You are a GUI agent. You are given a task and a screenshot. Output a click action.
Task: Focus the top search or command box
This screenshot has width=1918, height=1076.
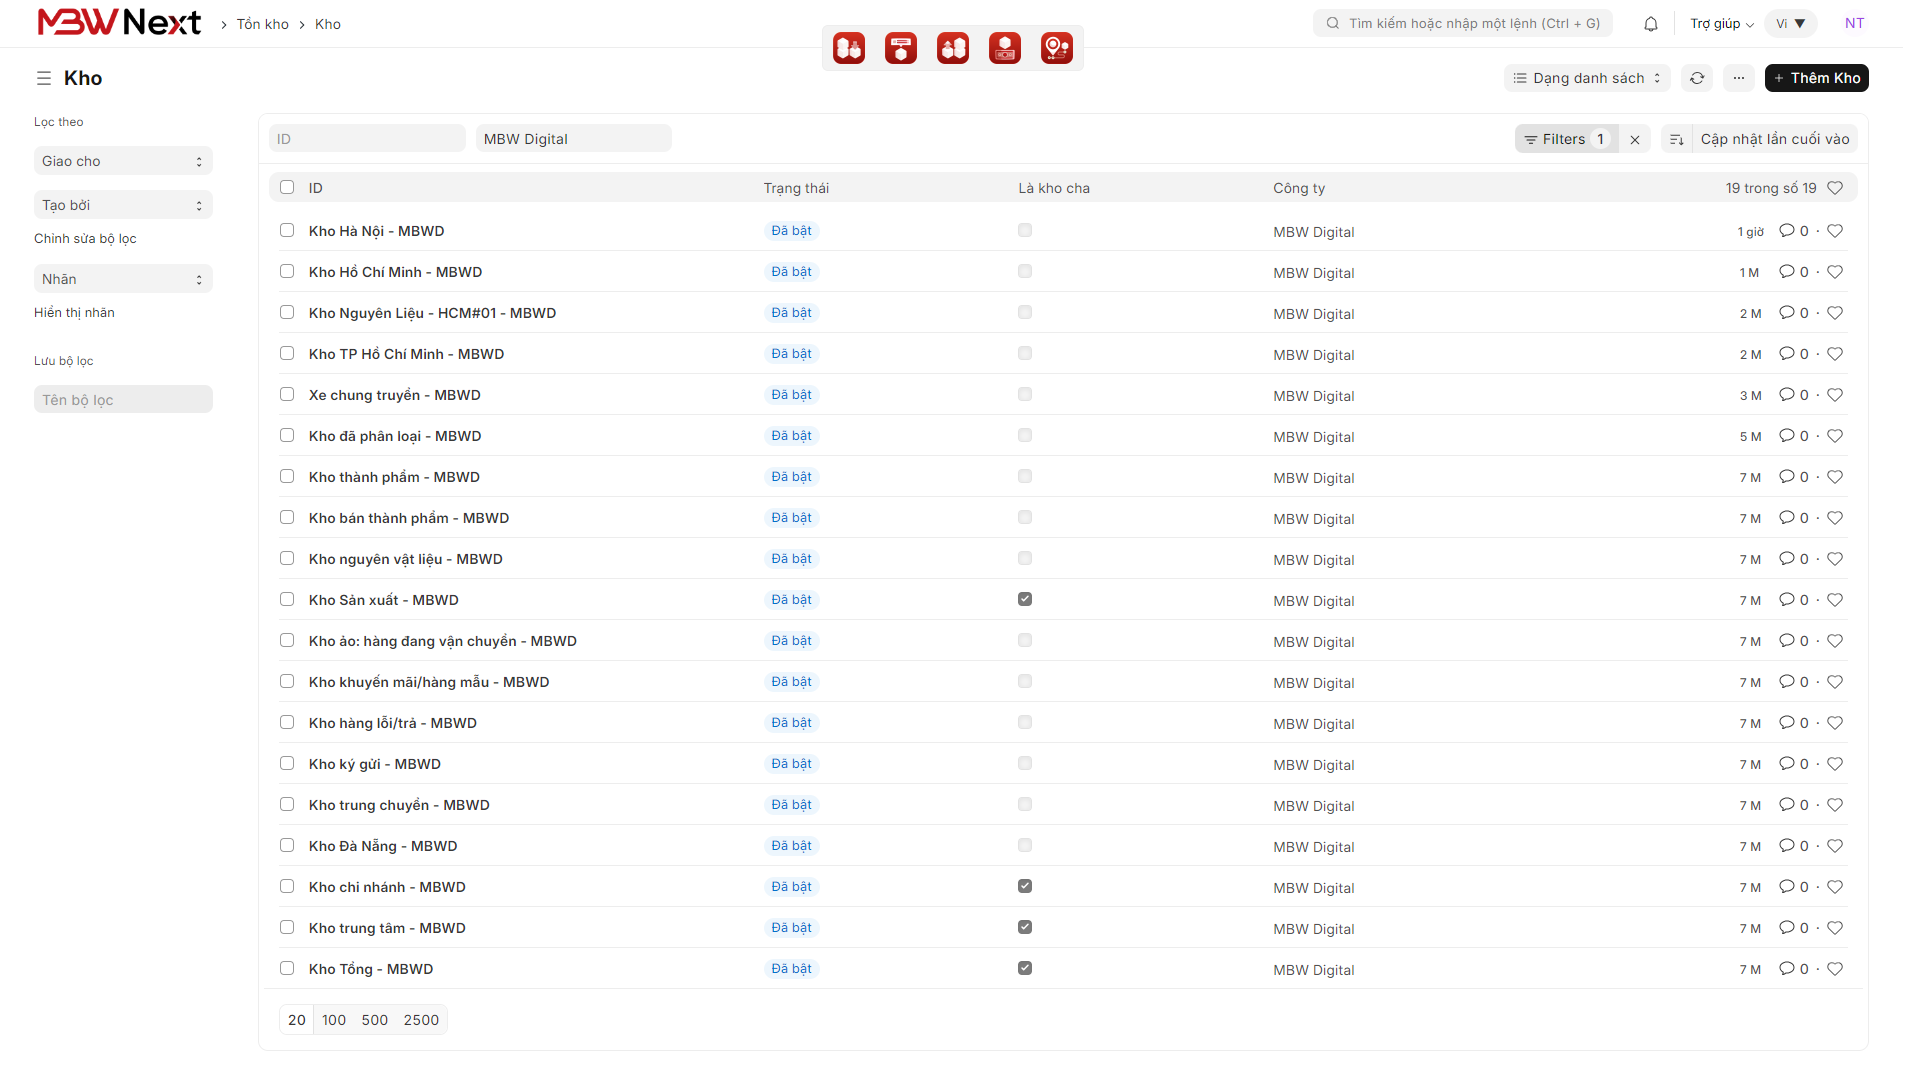(1463, 24)
